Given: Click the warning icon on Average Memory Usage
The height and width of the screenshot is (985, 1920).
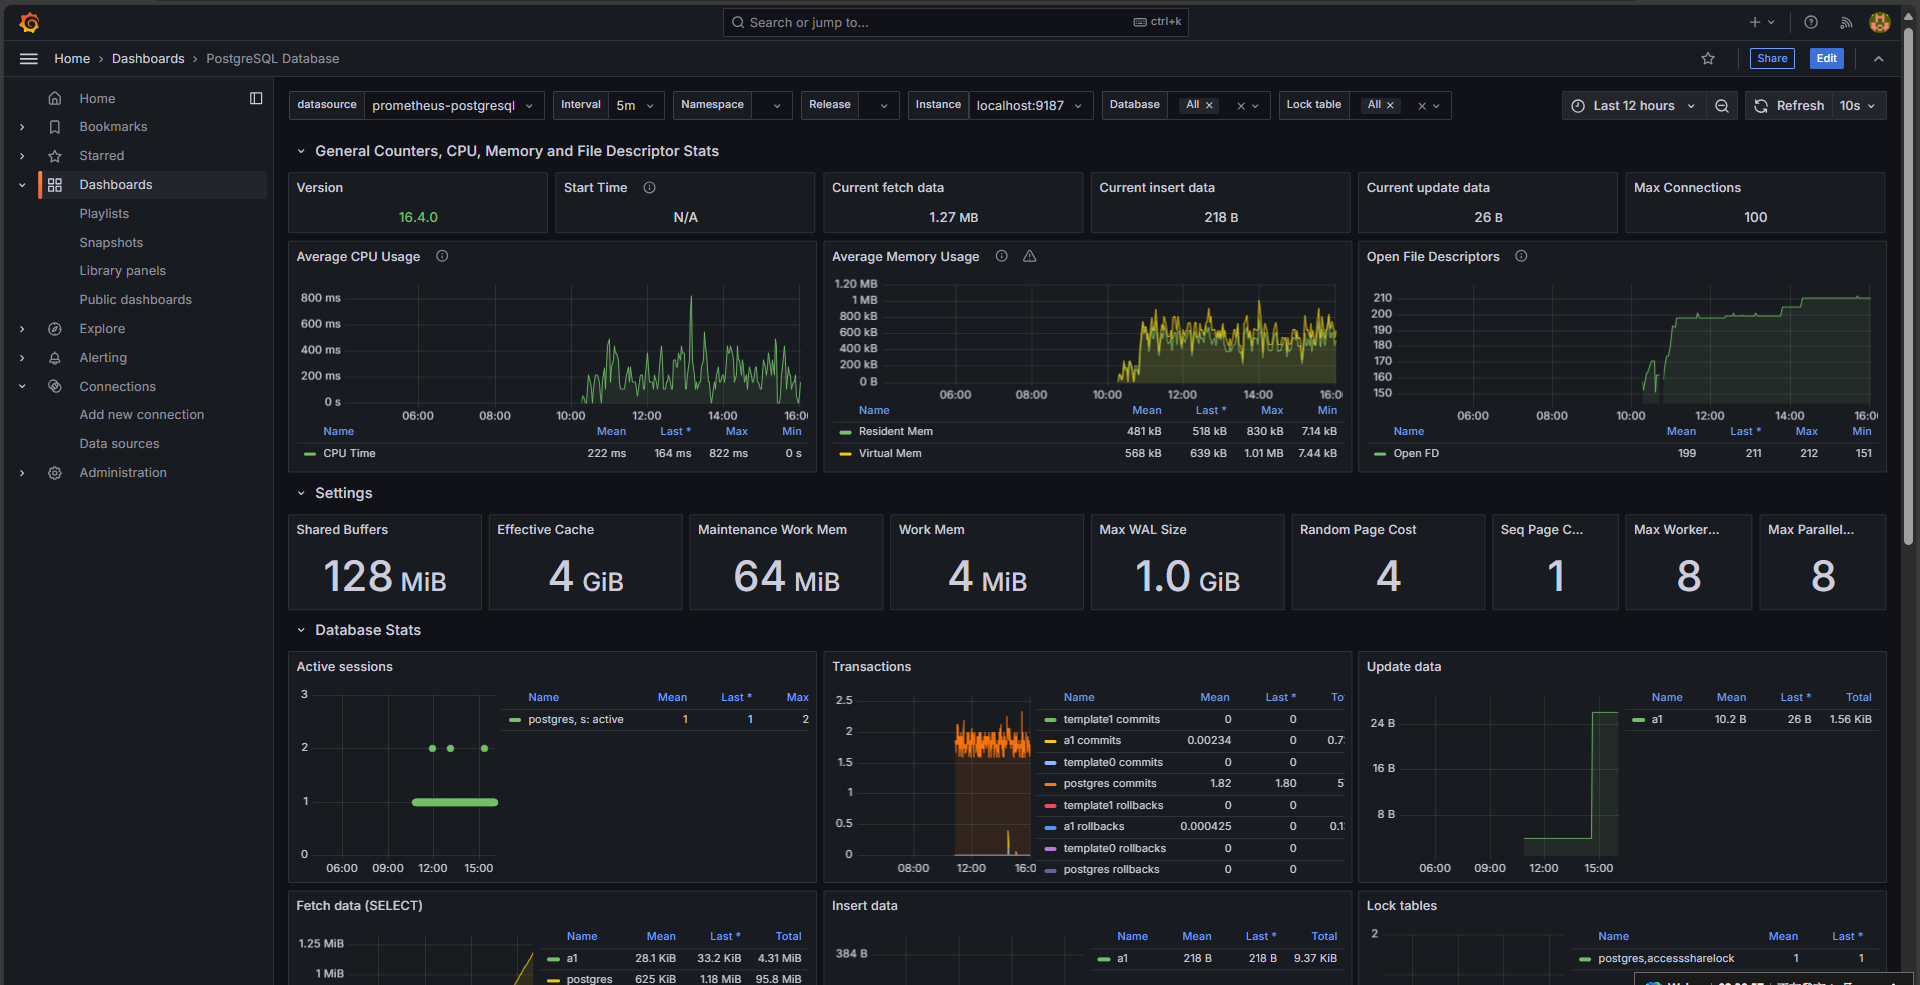Looking at the screenshot, I should [x=1029, y=257].
